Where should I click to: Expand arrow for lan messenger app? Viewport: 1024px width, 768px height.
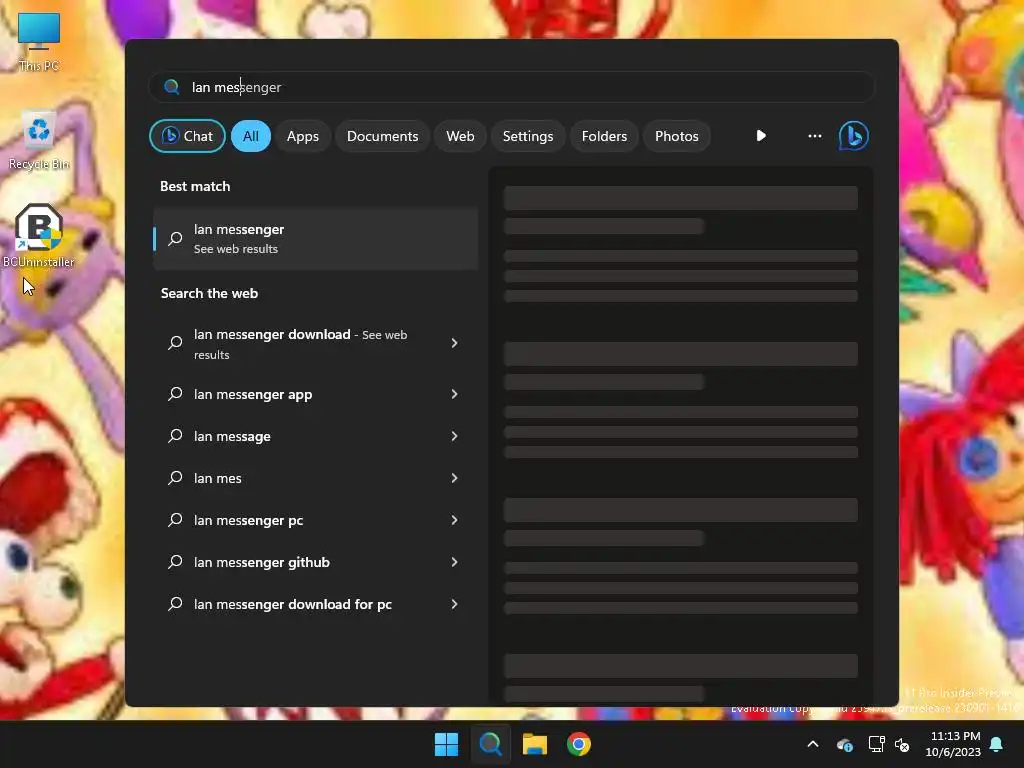tap(455, 394)
